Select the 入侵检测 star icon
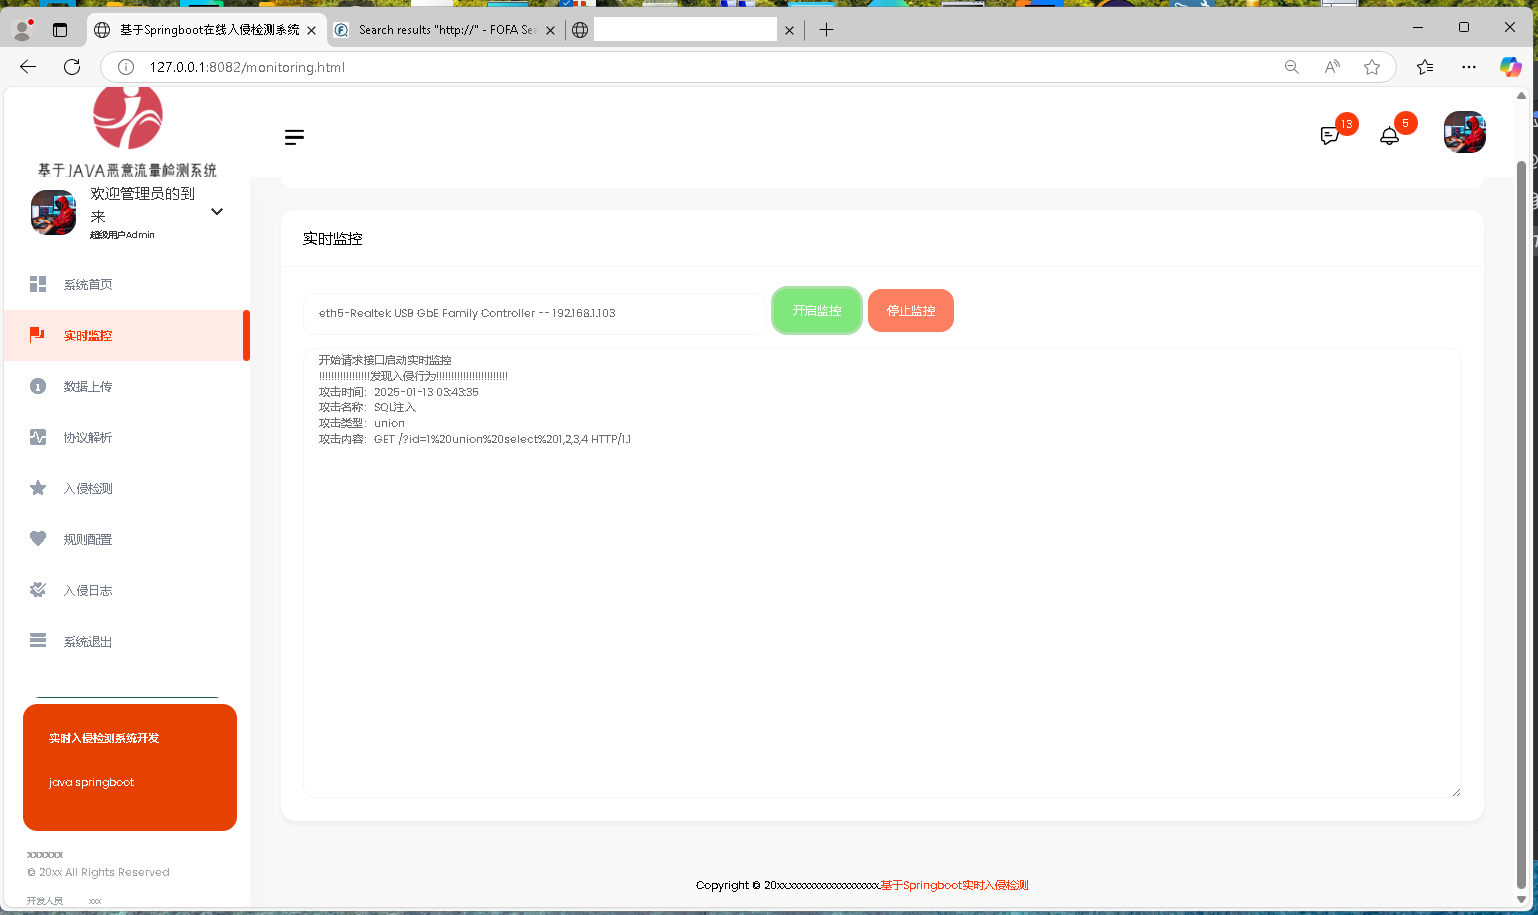This screenshot has width=1538, height=915. [x=37, y=488]
